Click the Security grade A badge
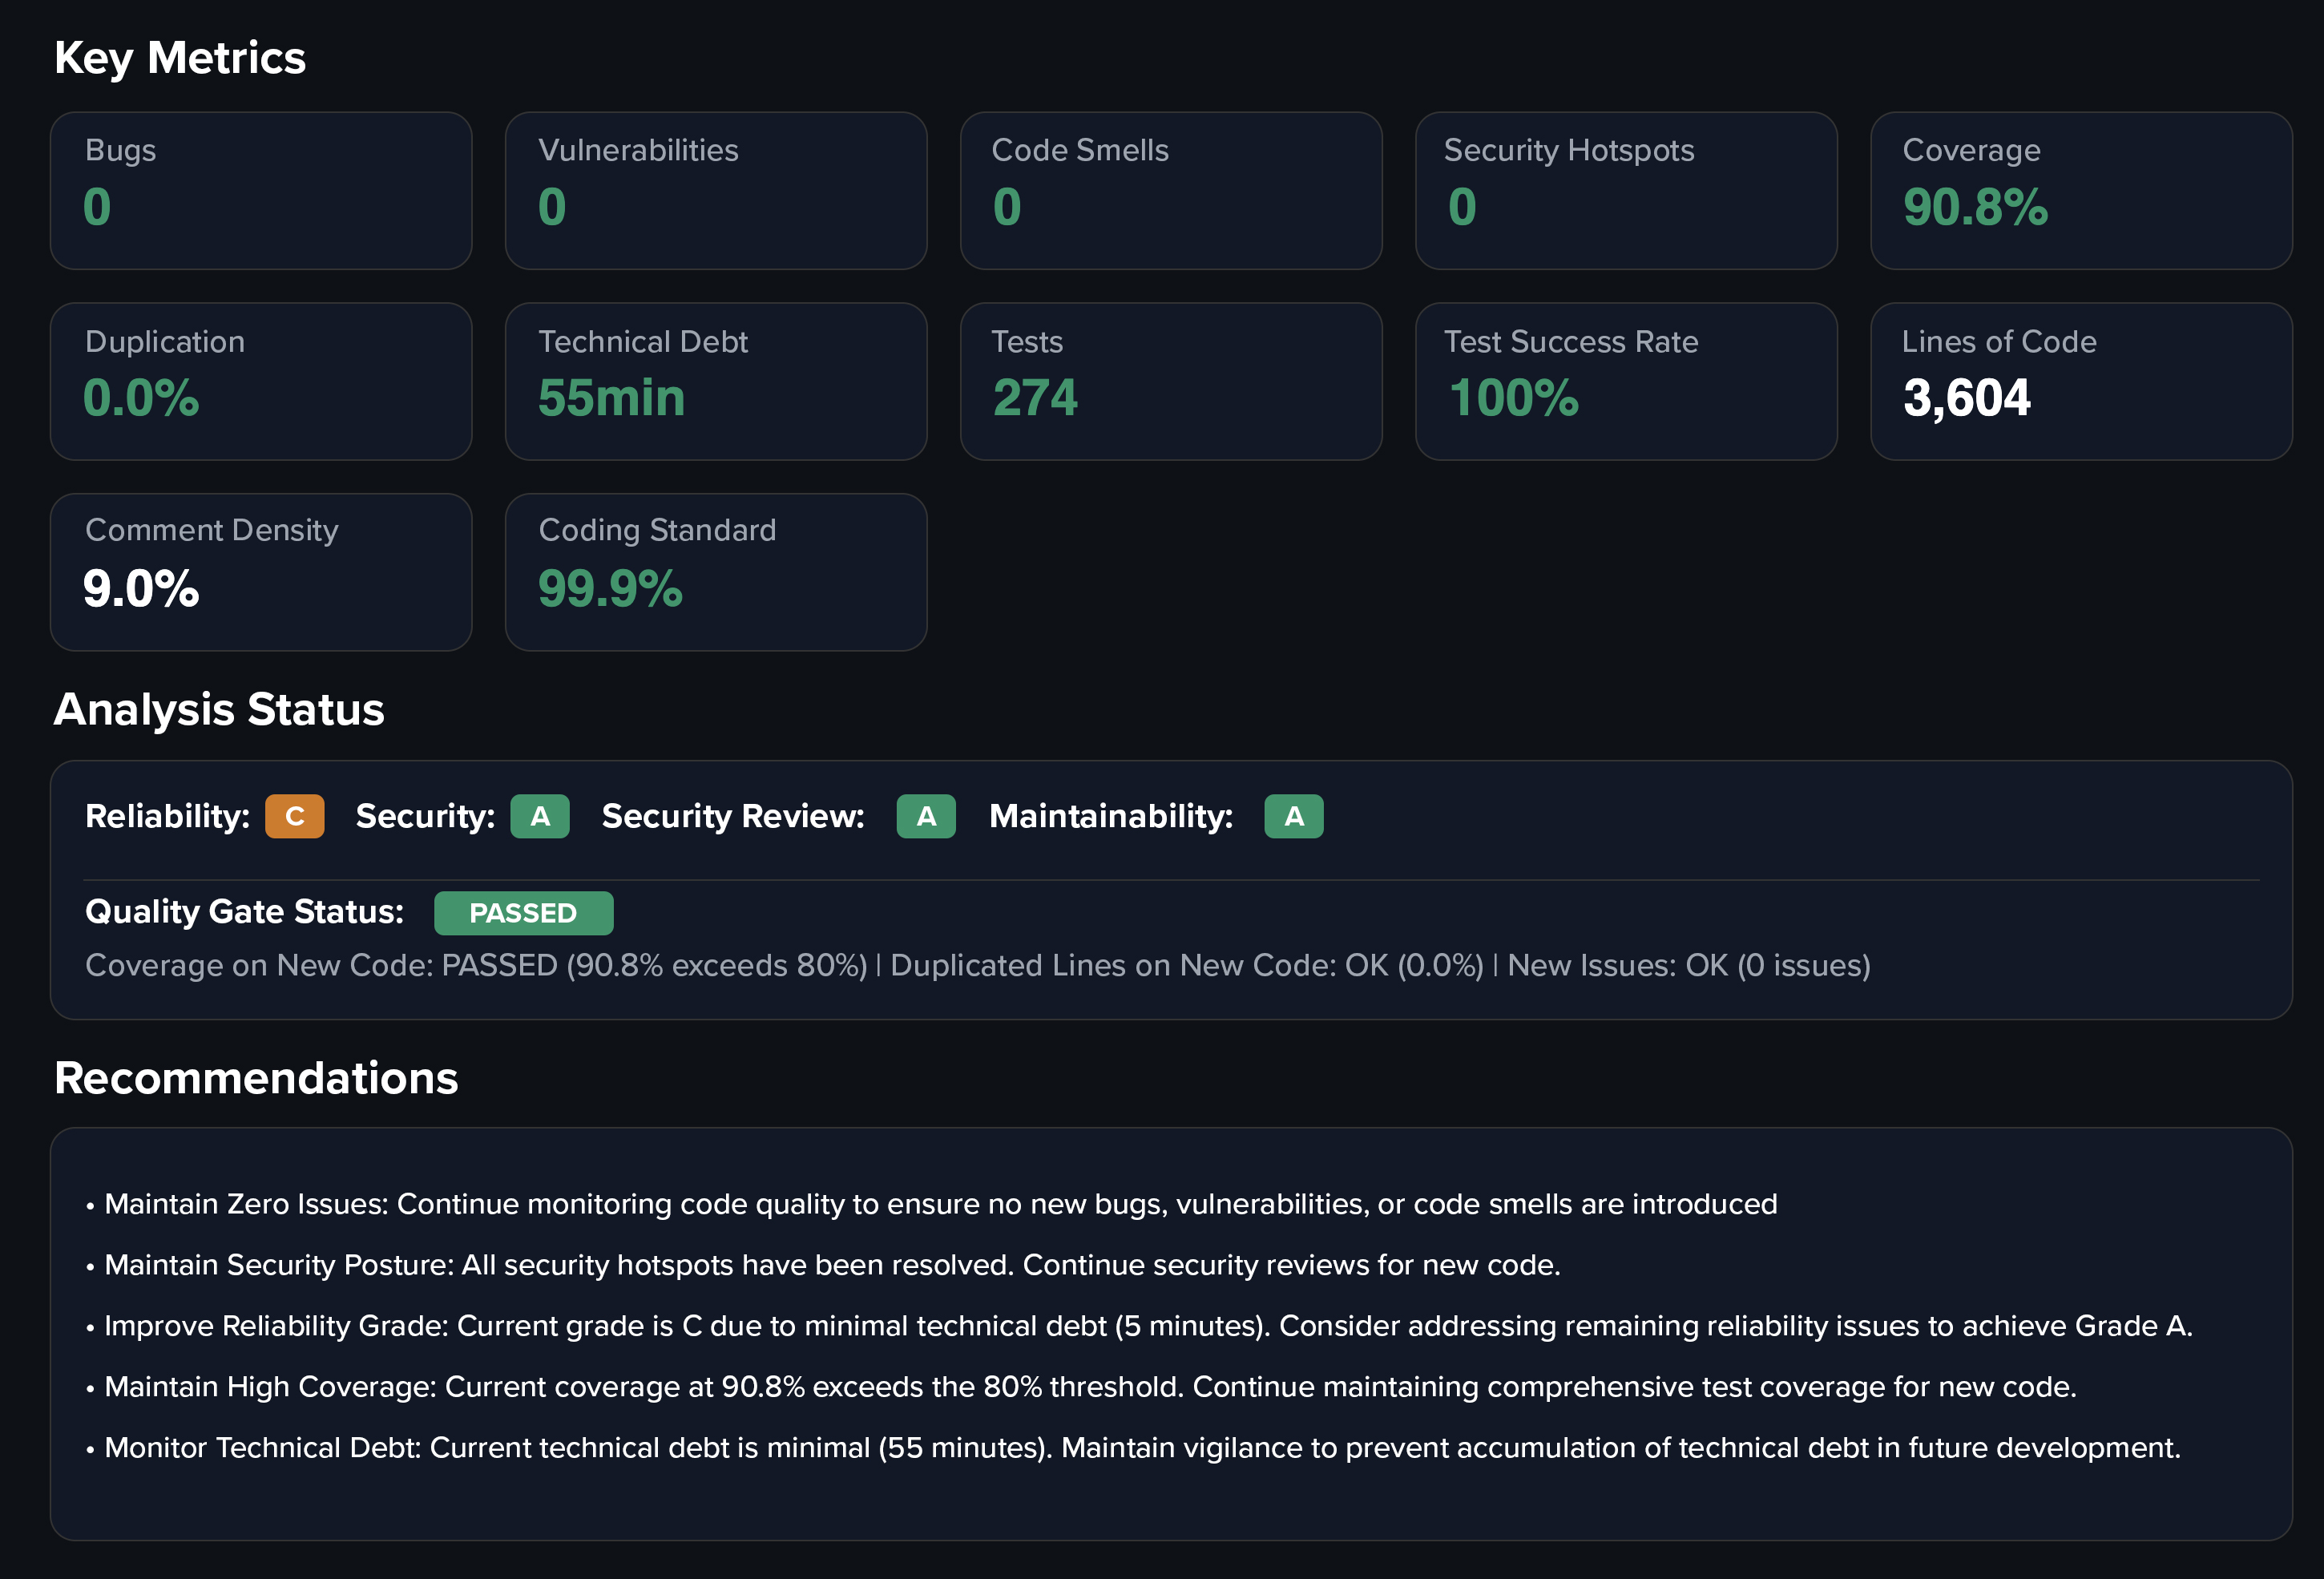 tap(539, 816)
